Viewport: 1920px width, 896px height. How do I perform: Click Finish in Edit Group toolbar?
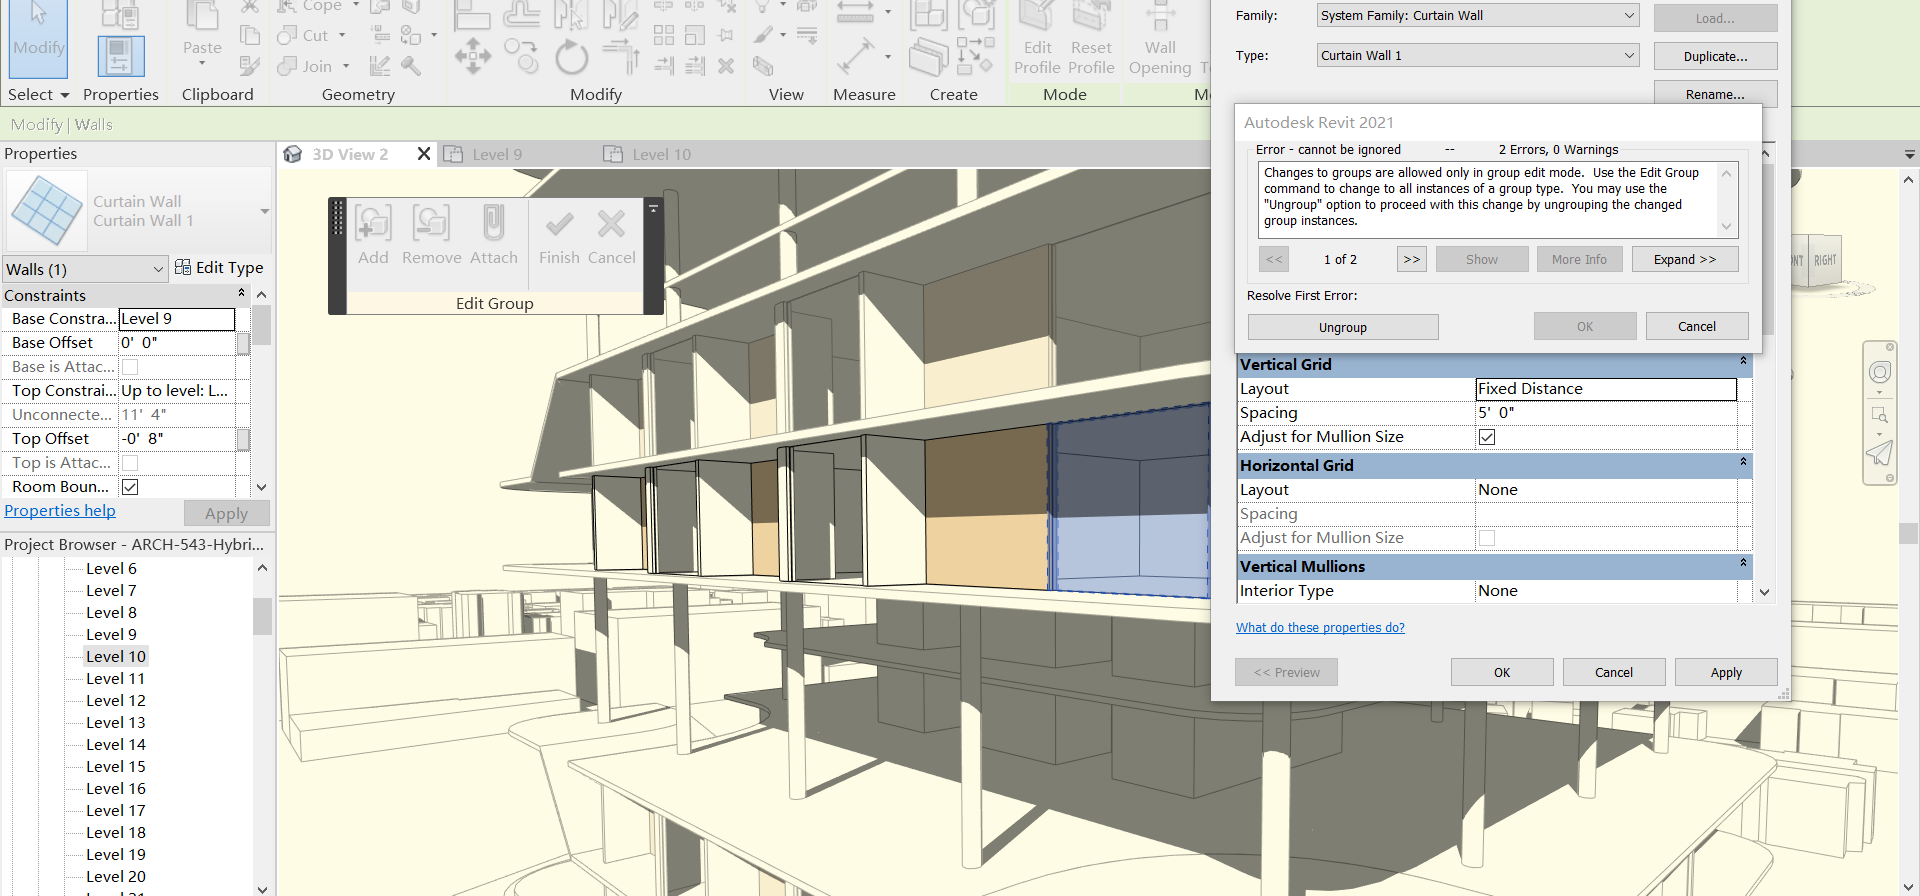pos(559,236)
